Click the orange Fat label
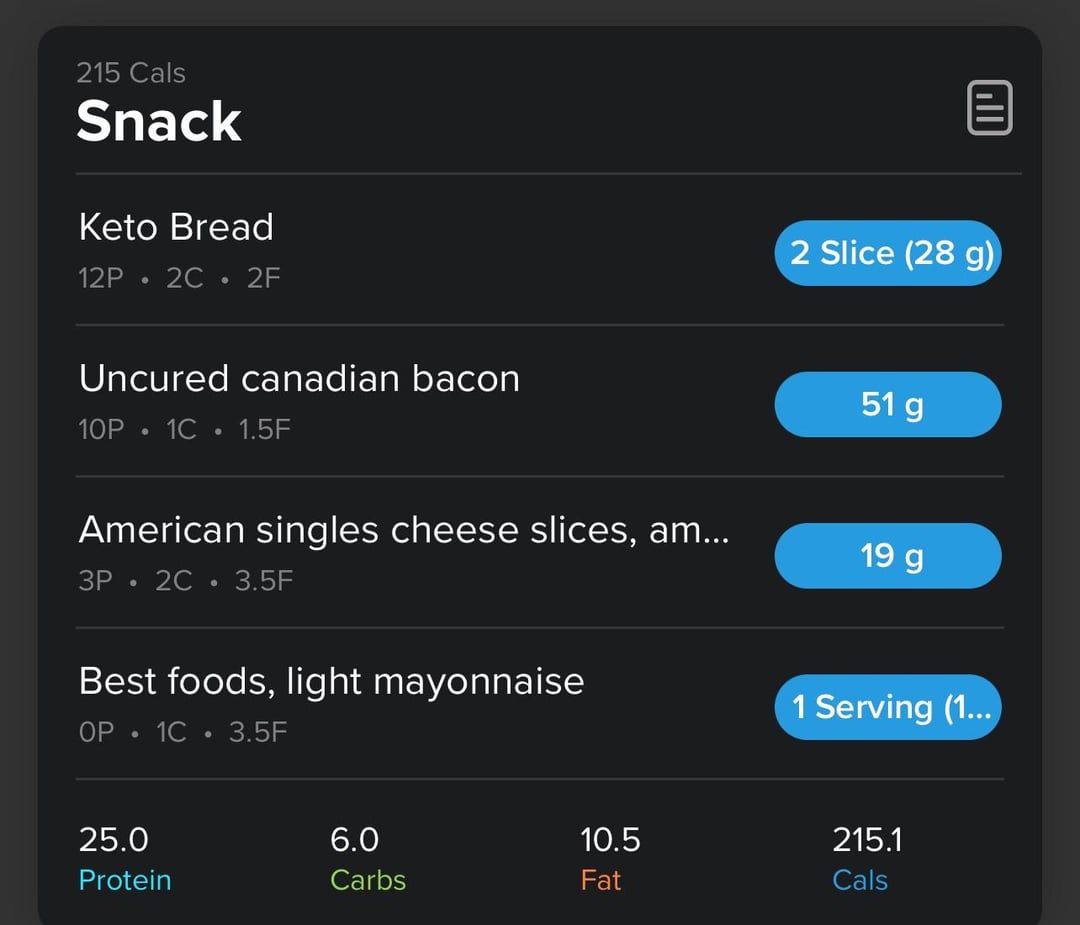1080x925 pixels. (x=601, y=880)
